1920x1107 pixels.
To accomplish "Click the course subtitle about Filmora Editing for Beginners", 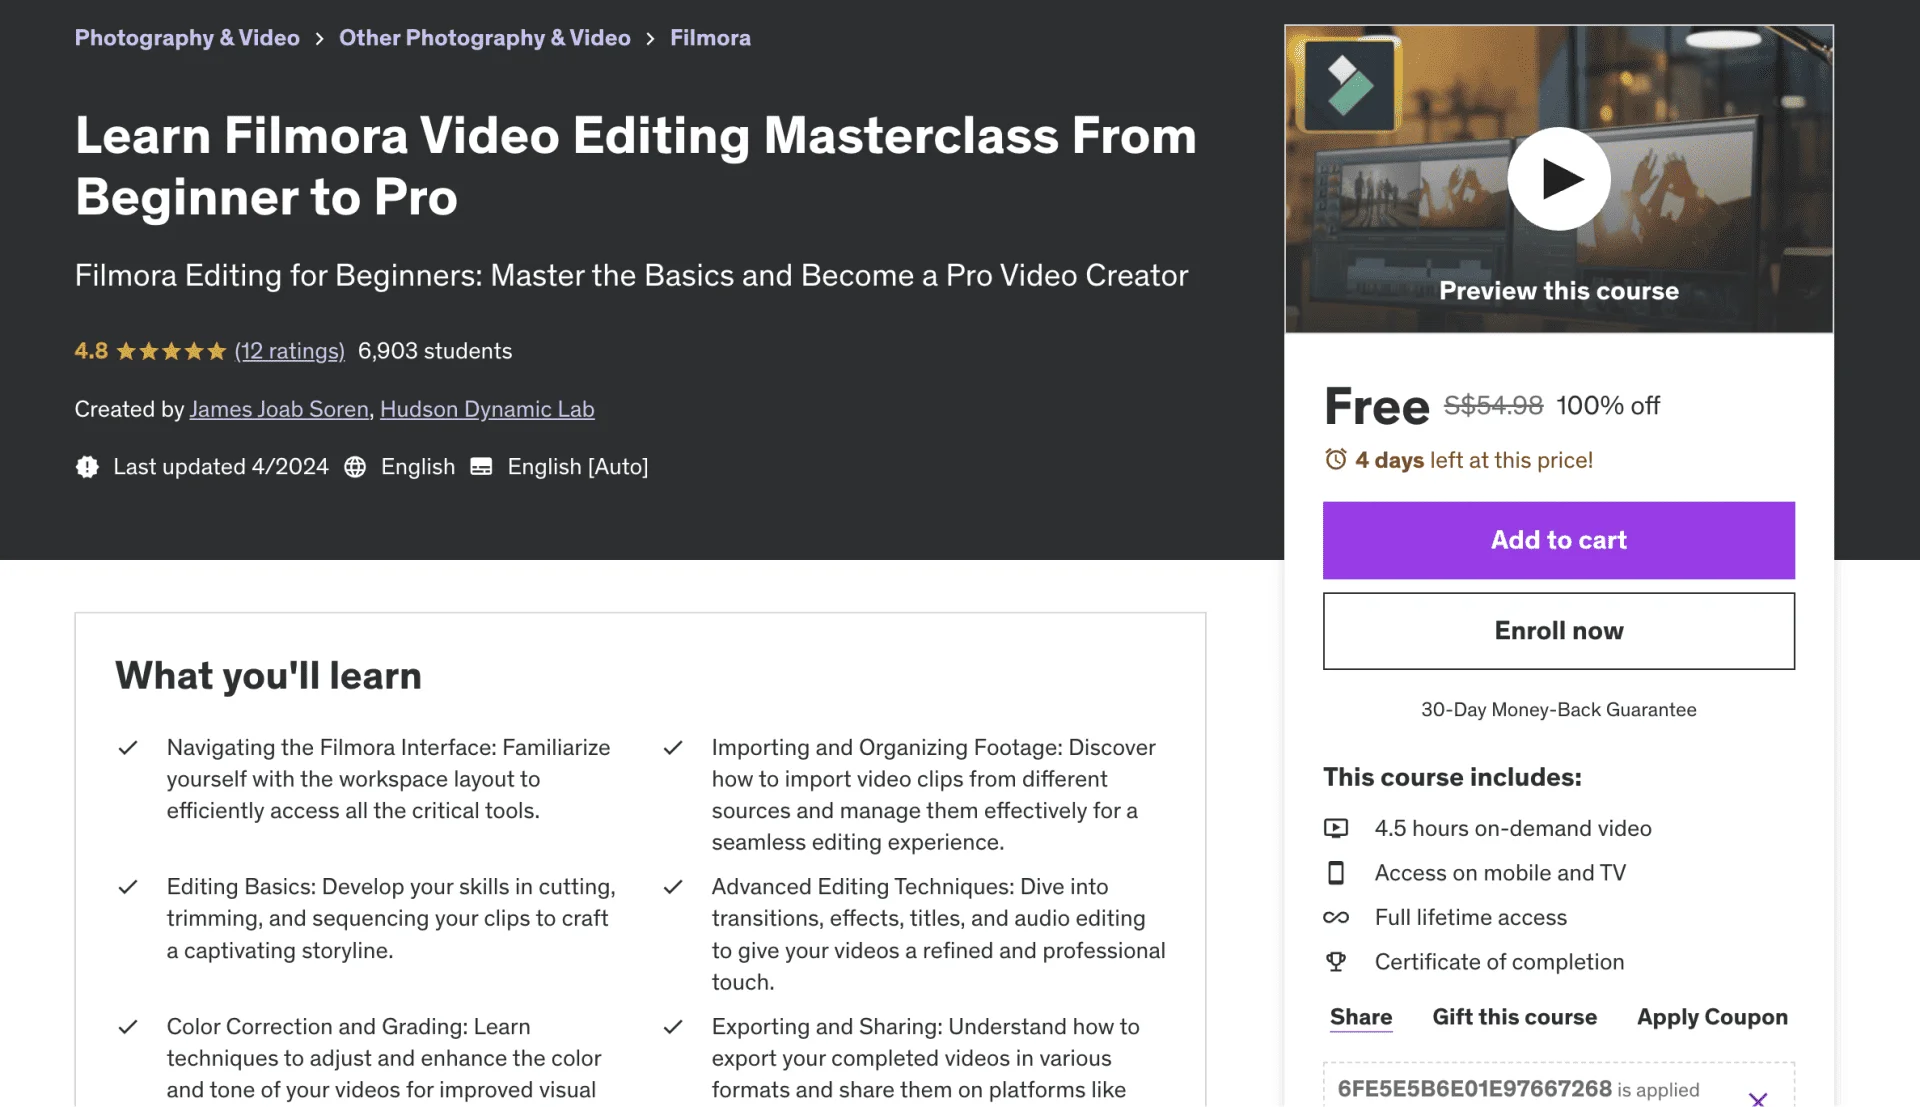I will click(631, 276).
